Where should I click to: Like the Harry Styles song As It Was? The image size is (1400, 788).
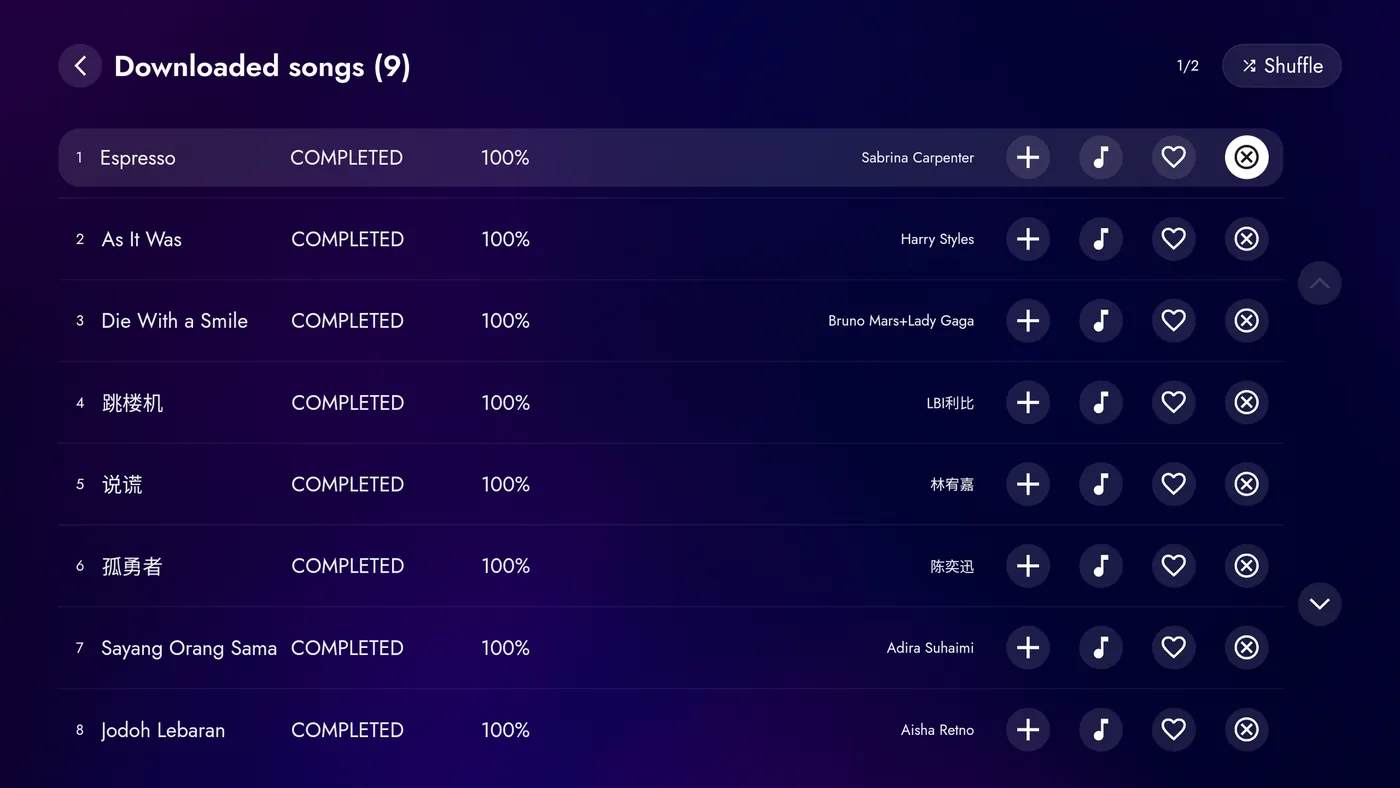[1173, 239]
